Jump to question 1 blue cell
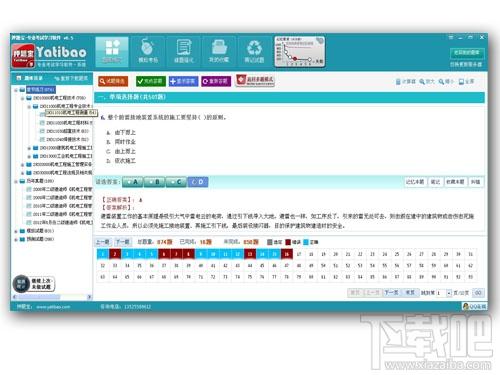Image resolution: width=500 pixels, height=375 pixels. [103, 254]
